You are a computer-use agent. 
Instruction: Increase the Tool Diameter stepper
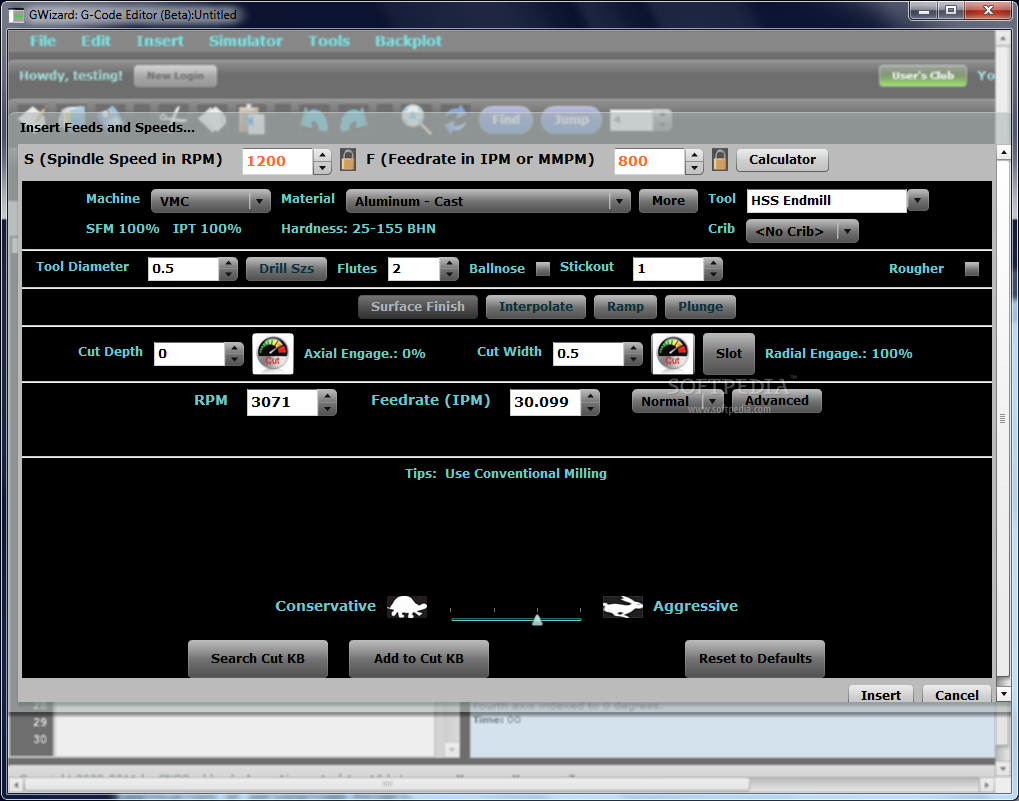click(x=228, y=263)
